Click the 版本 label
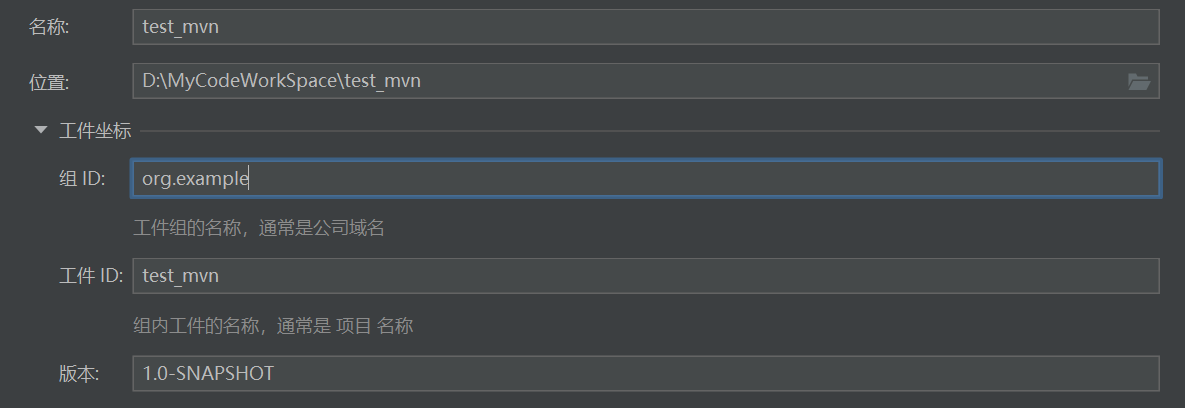1185x408 pixels. click(79, 374)
